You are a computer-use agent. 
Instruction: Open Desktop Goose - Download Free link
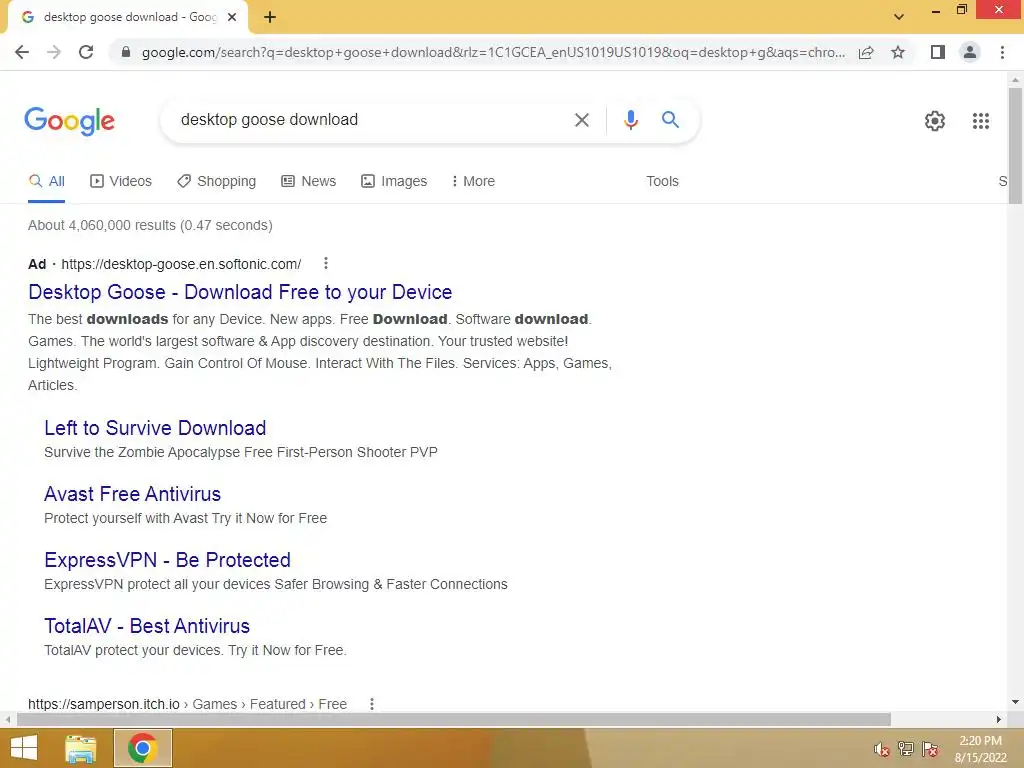(240, 292)
